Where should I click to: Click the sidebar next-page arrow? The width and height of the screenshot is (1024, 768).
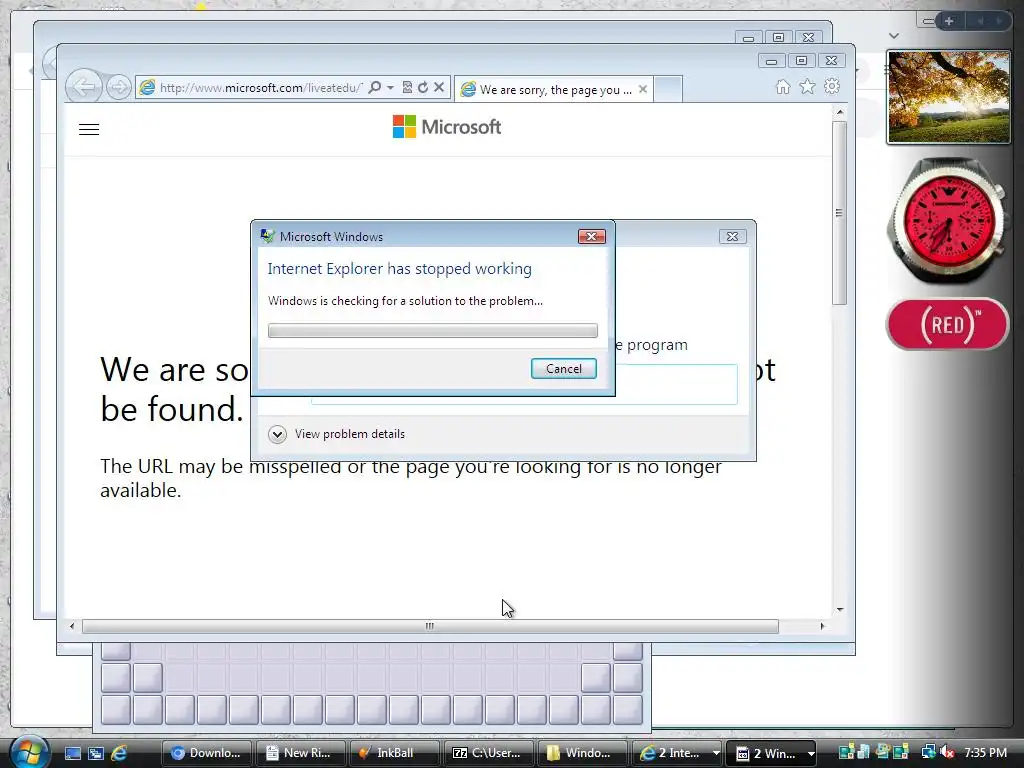click(x=999, y=22)
